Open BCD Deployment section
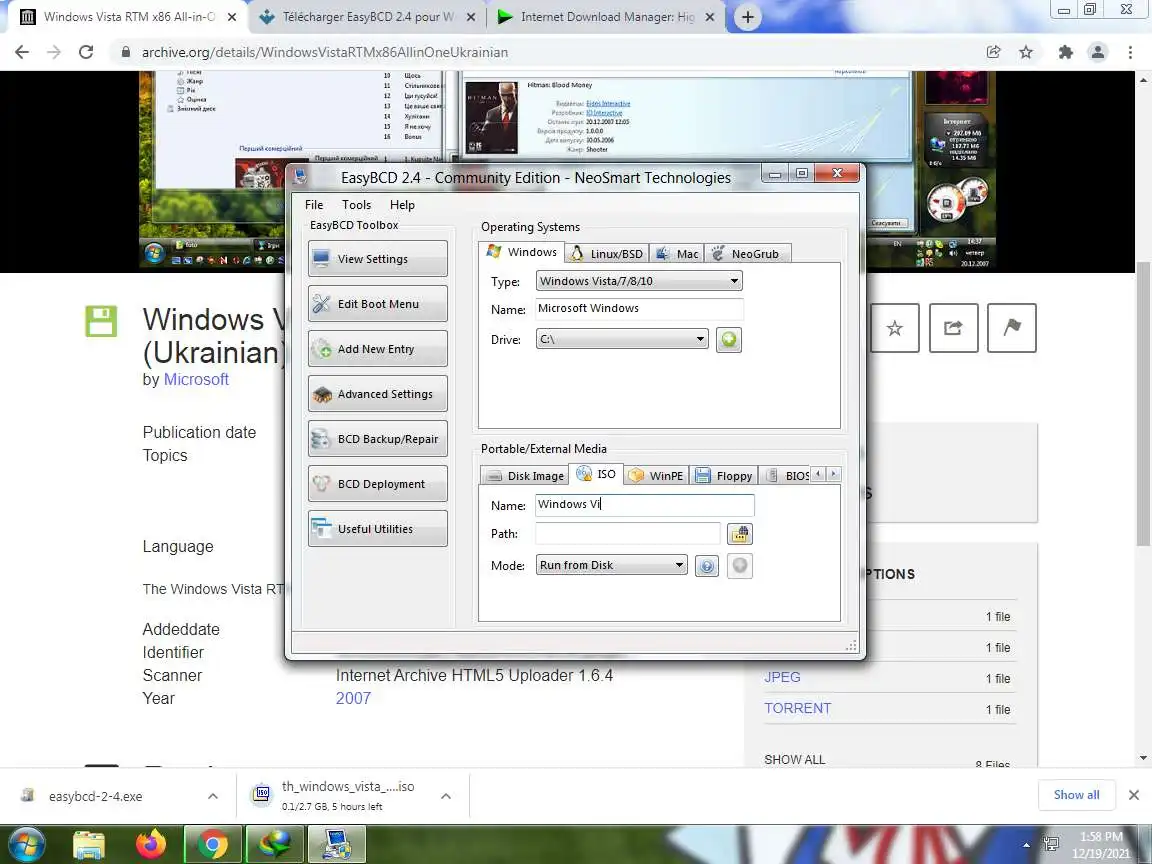The image size is (1152, 864). pyautogui.click(x=378, y=483)
